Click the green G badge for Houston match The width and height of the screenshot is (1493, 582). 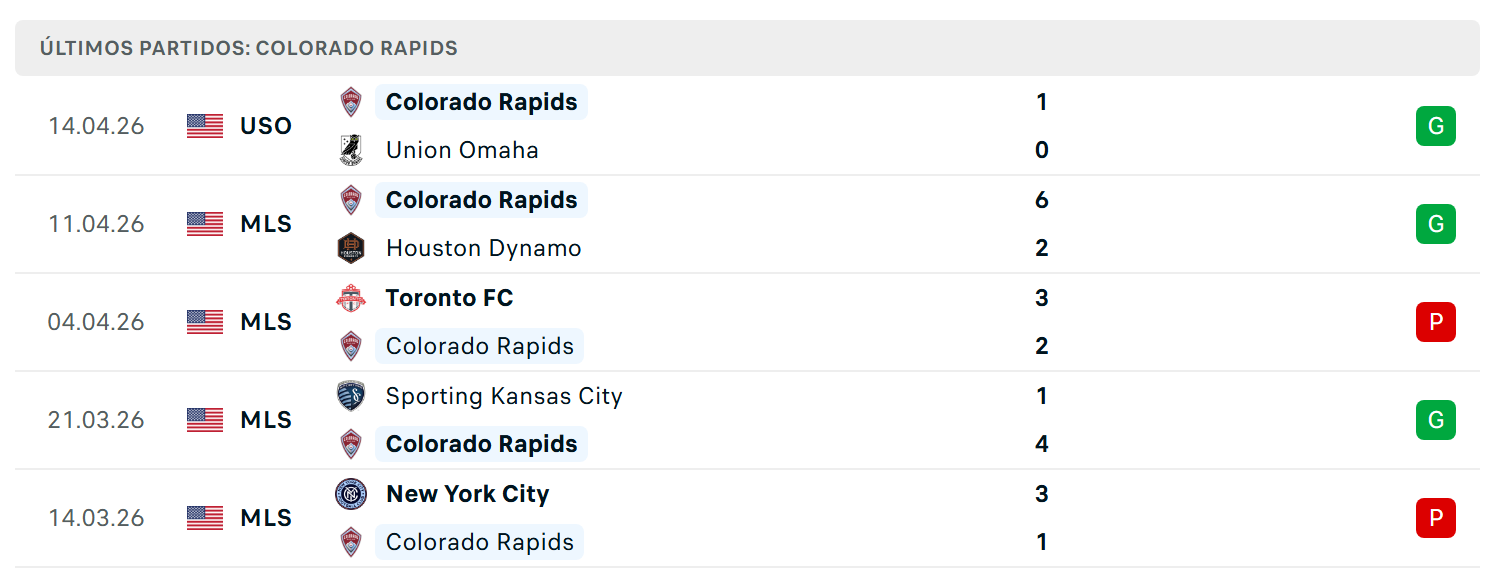point(1436,224)
